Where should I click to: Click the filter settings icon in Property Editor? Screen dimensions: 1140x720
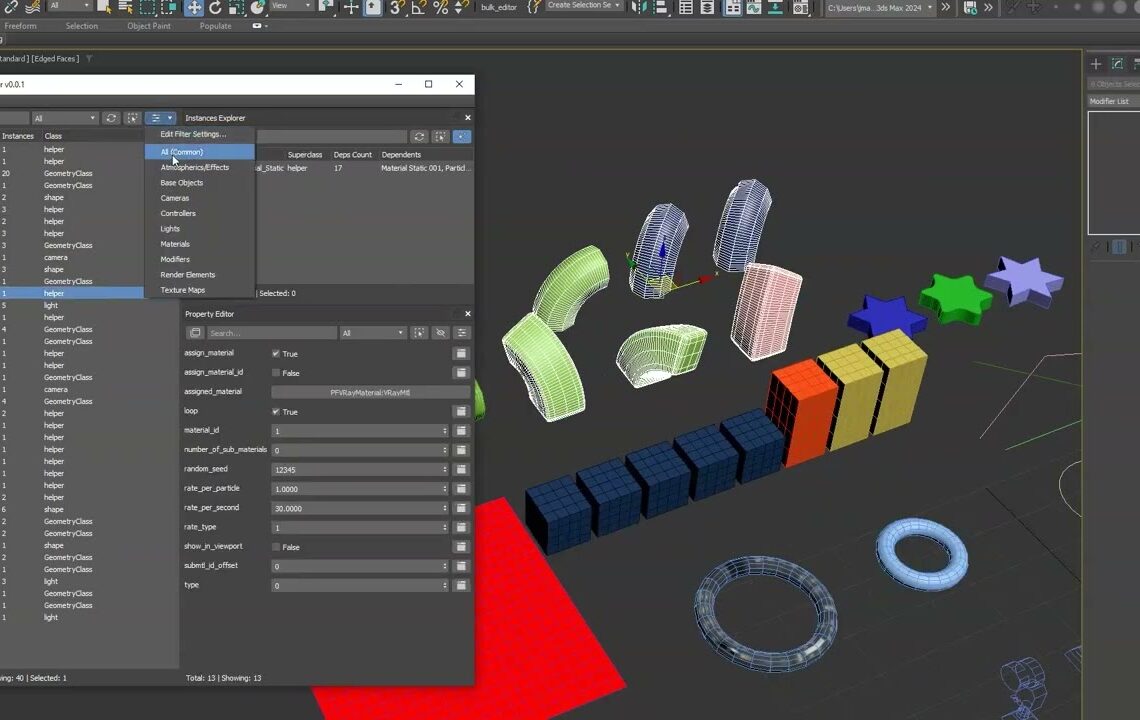(463, 331)
